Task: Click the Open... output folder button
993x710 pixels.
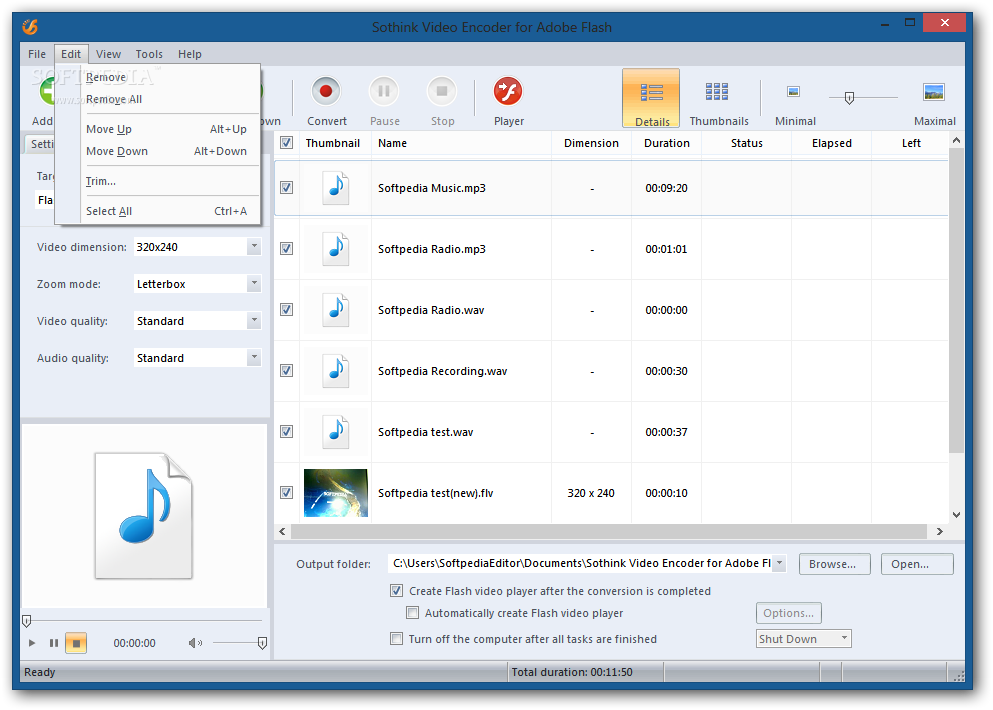Action: tap(917, 564)
